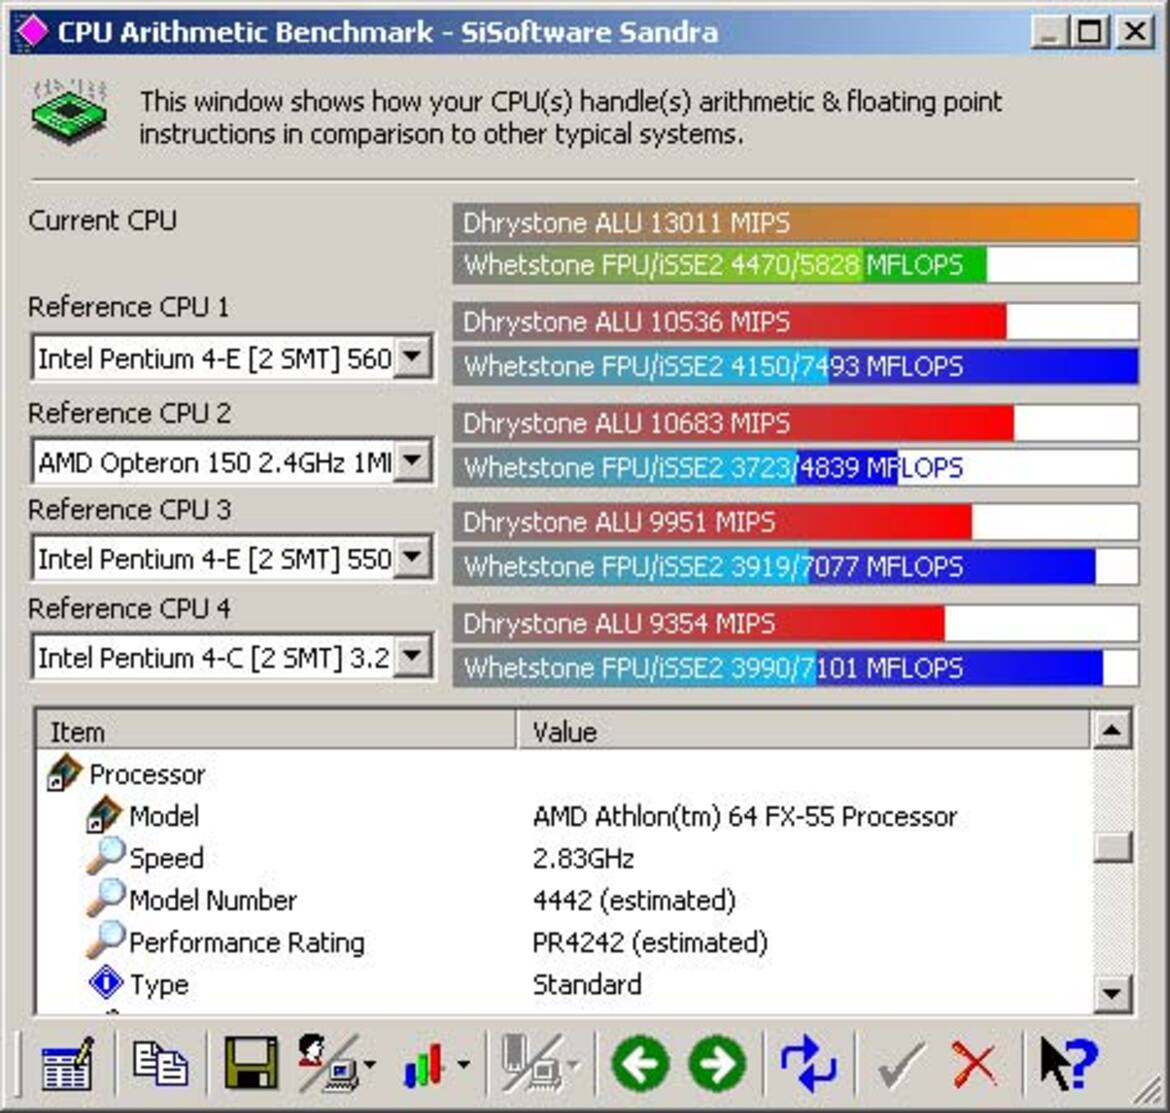Click the Dhrystone ALU 9354 MIPS bar

(795, 623)
